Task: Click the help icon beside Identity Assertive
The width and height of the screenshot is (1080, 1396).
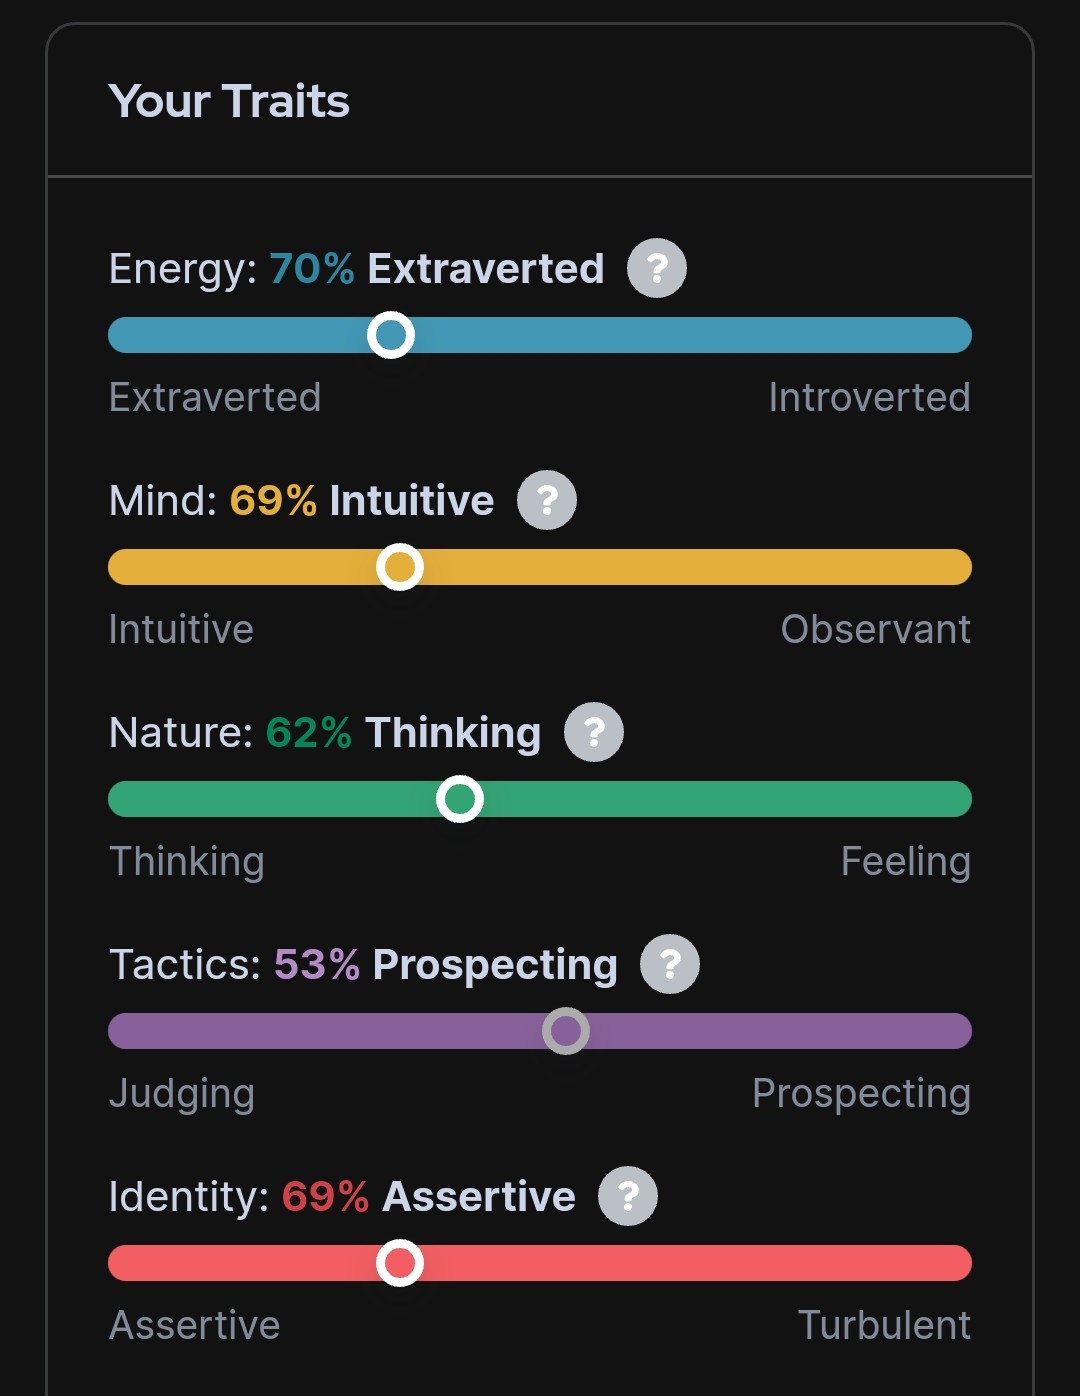Action: coord(628,1196)
